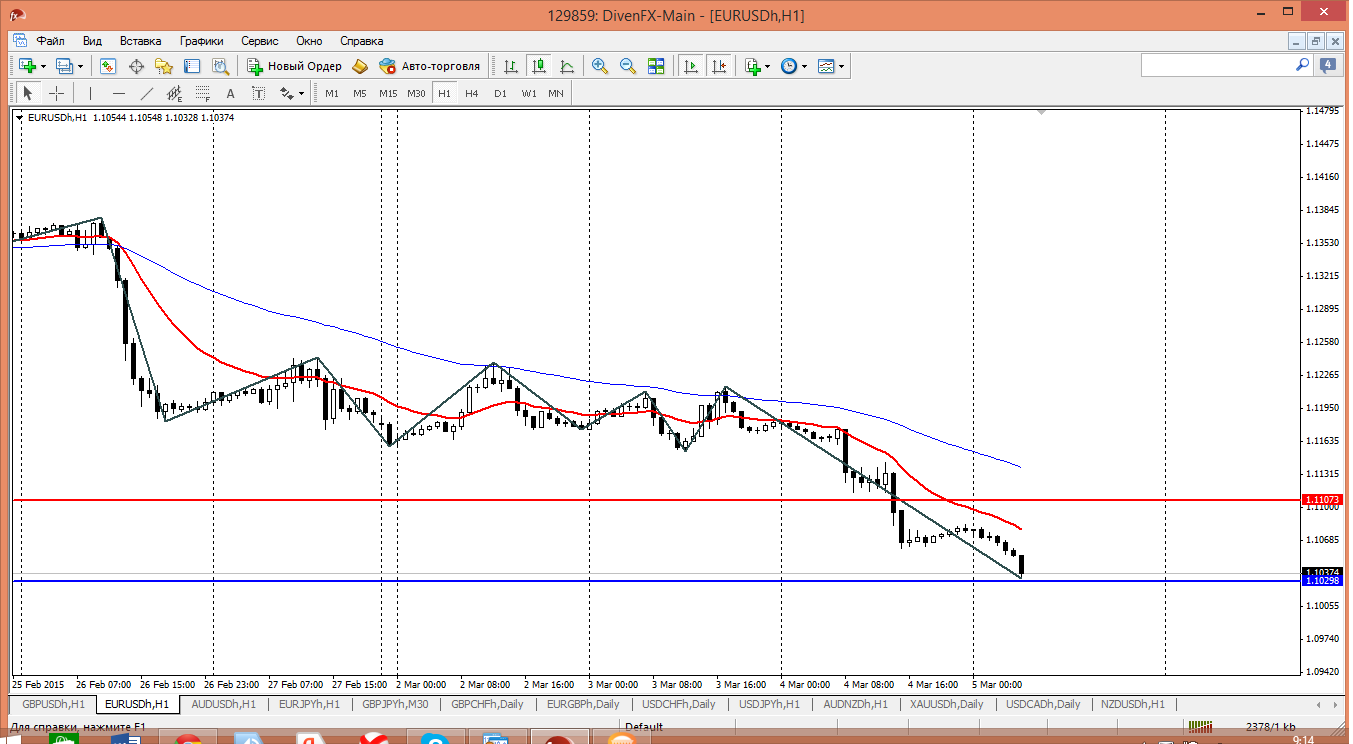This screenshot has height=744, width=1353.
Task: Expand the Indicators list dropdown
Action: click(768, 66)
